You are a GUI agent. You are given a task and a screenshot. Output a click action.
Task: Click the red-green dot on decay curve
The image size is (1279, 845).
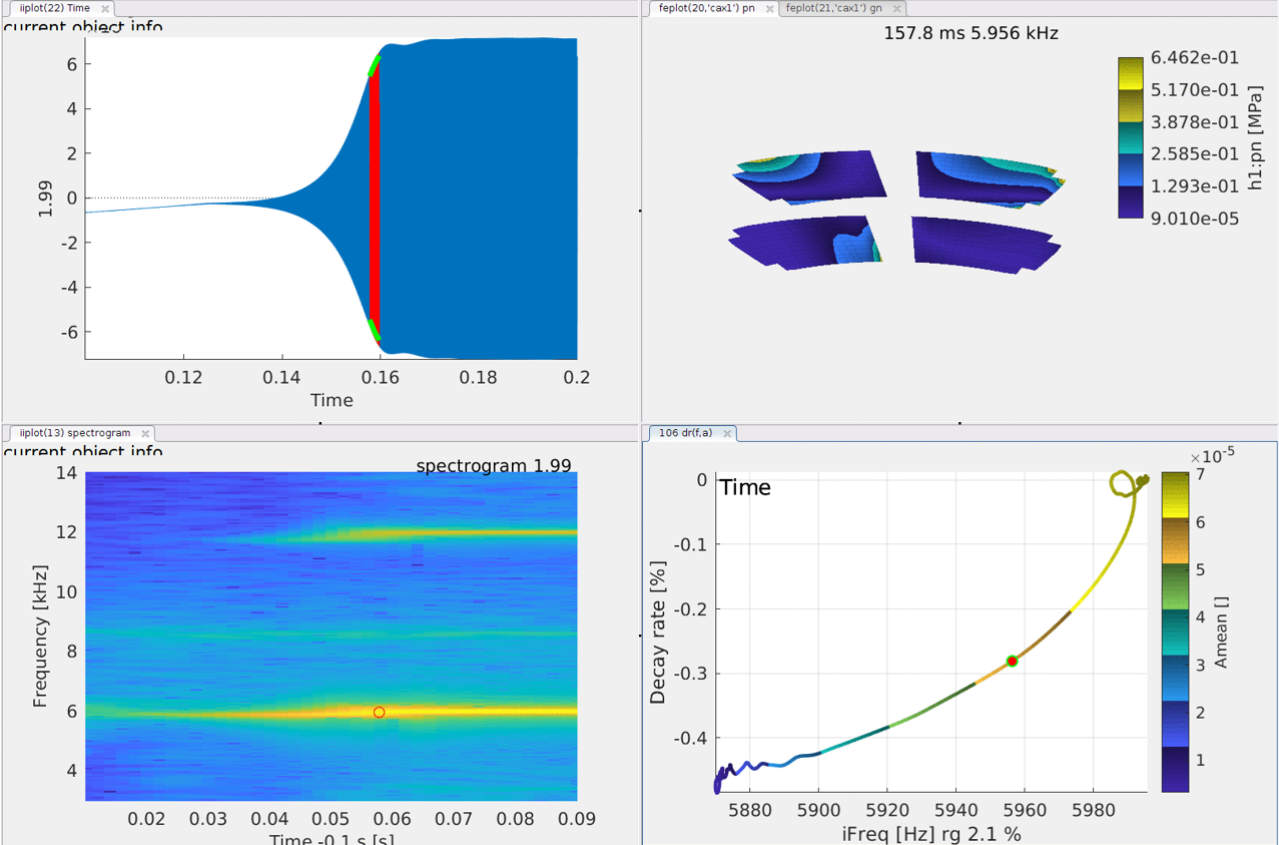[1012, 661]
